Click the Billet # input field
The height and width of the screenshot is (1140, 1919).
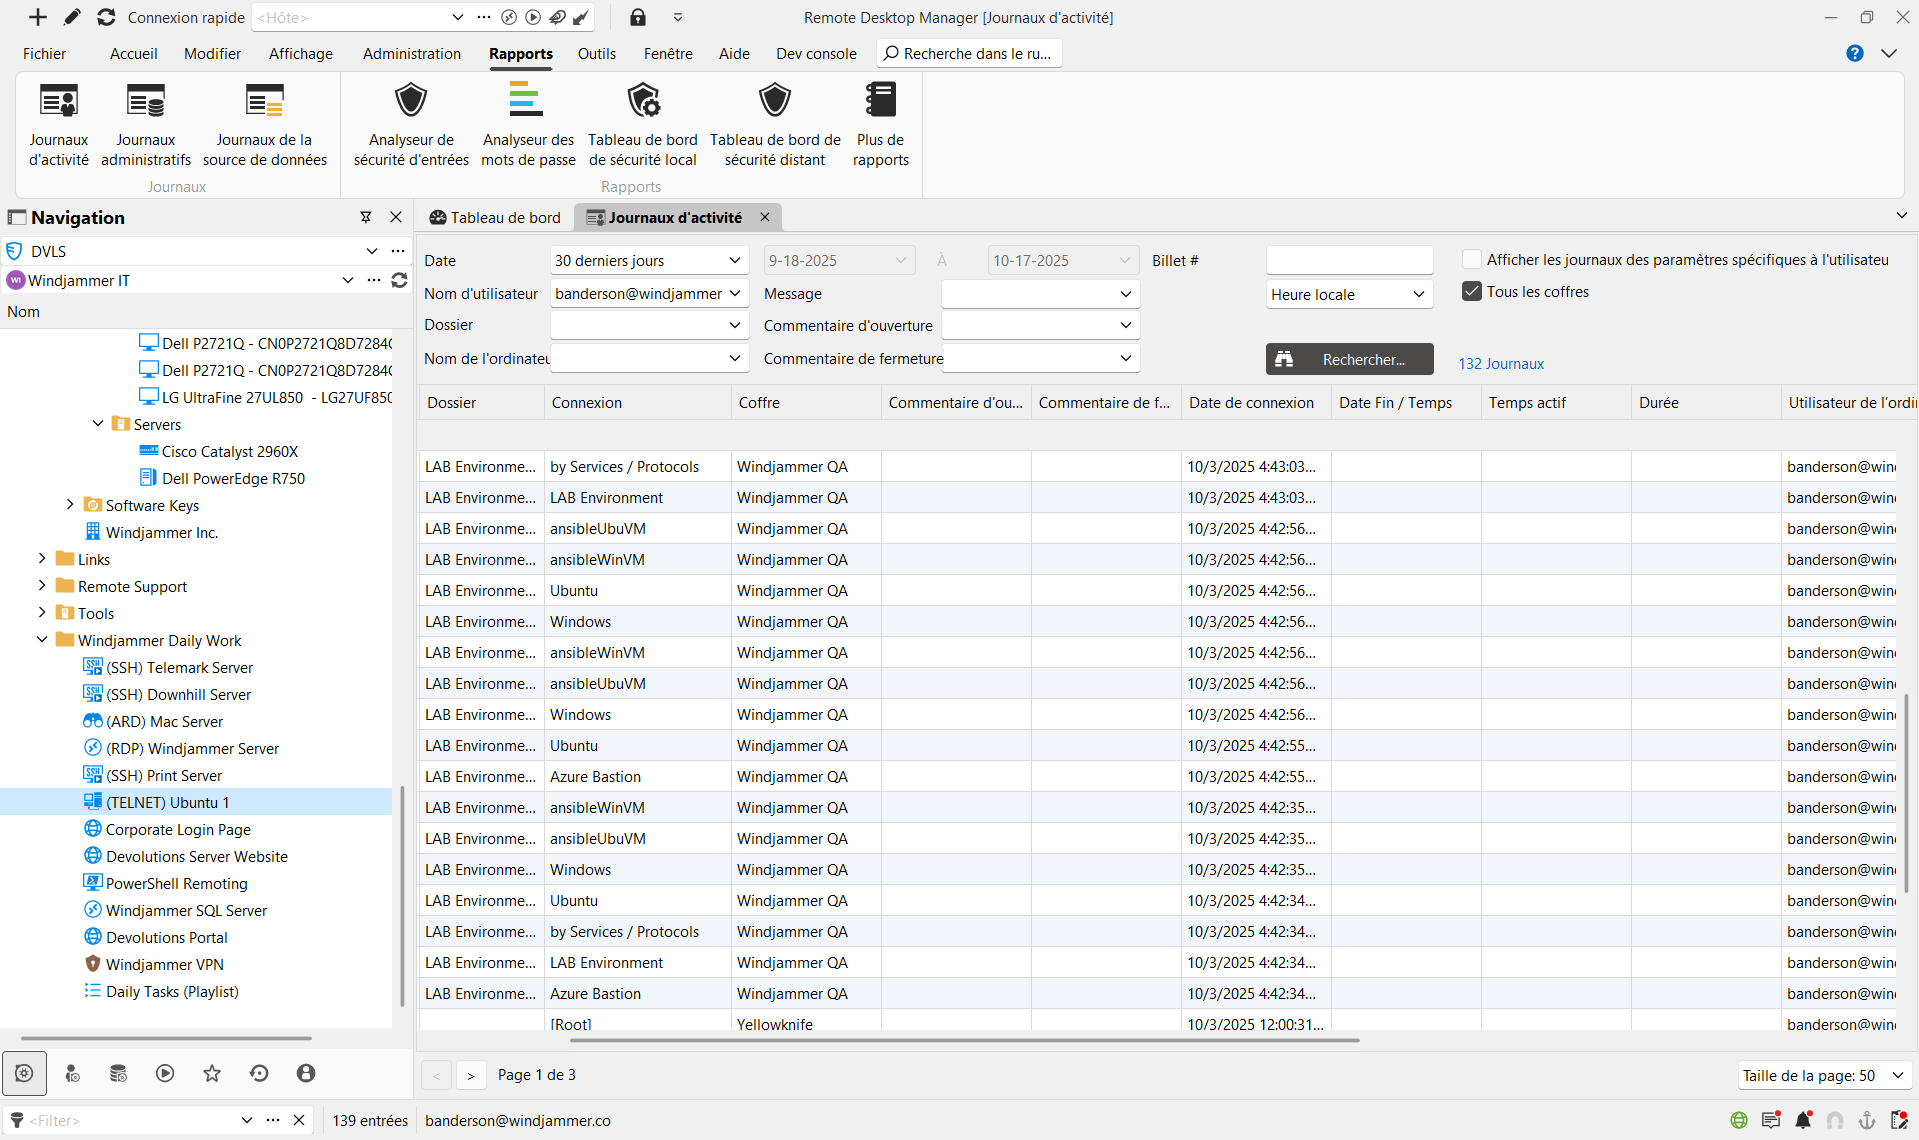pos(1349,261)
